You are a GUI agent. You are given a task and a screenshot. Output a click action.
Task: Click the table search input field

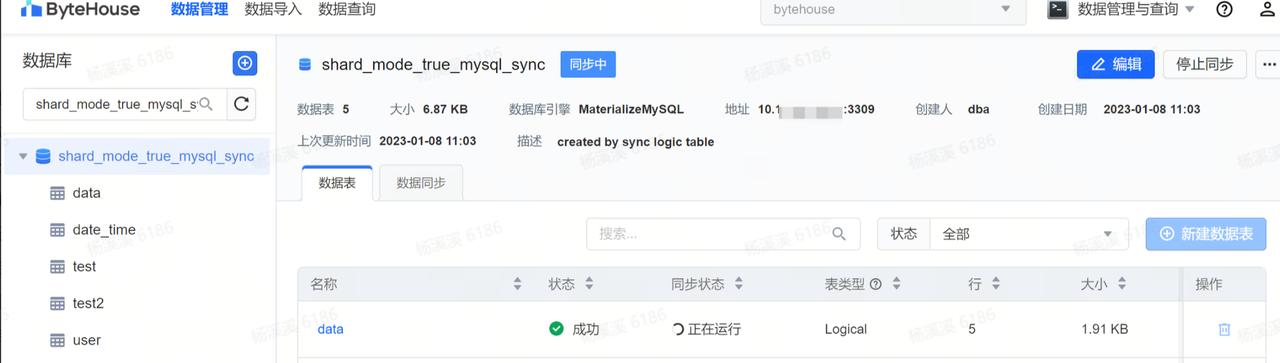(x=723, y=234)
